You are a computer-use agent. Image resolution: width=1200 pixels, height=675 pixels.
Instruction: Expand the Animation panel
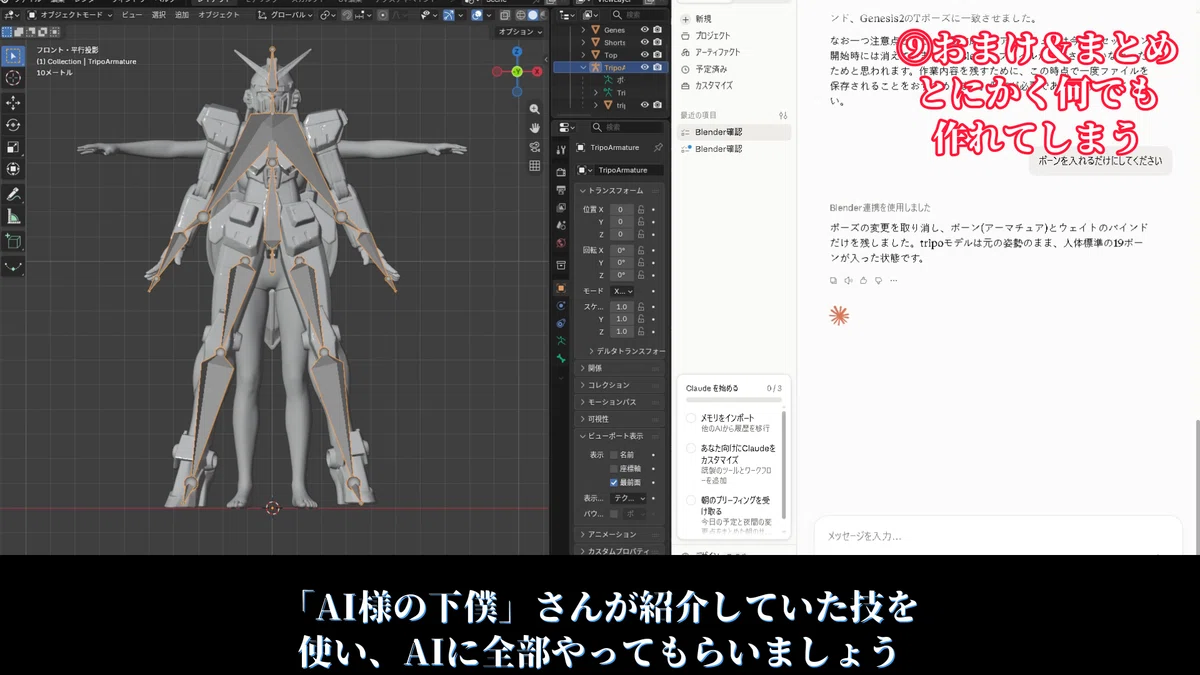618,534
